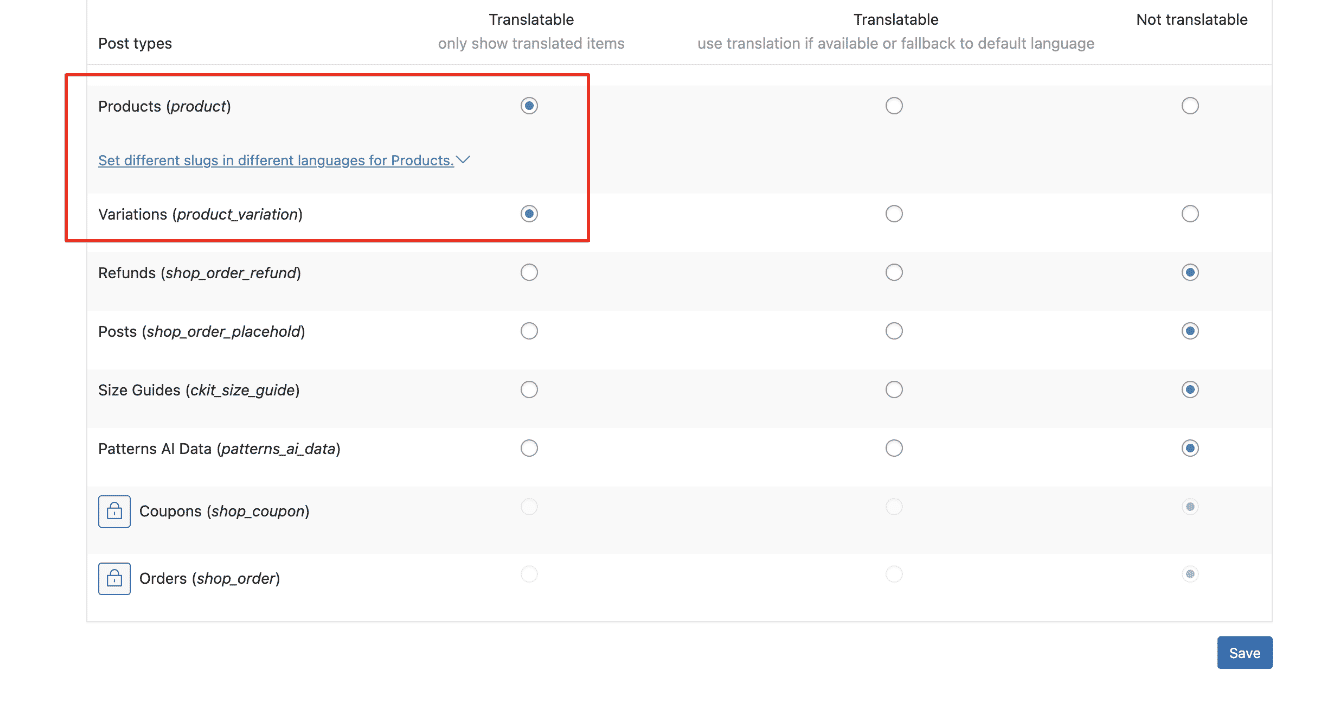The width and height of the screenshot is (1320, 704).
Task: Select 'only show translated items' for shop_order_placehold
Action: [529, 331]
